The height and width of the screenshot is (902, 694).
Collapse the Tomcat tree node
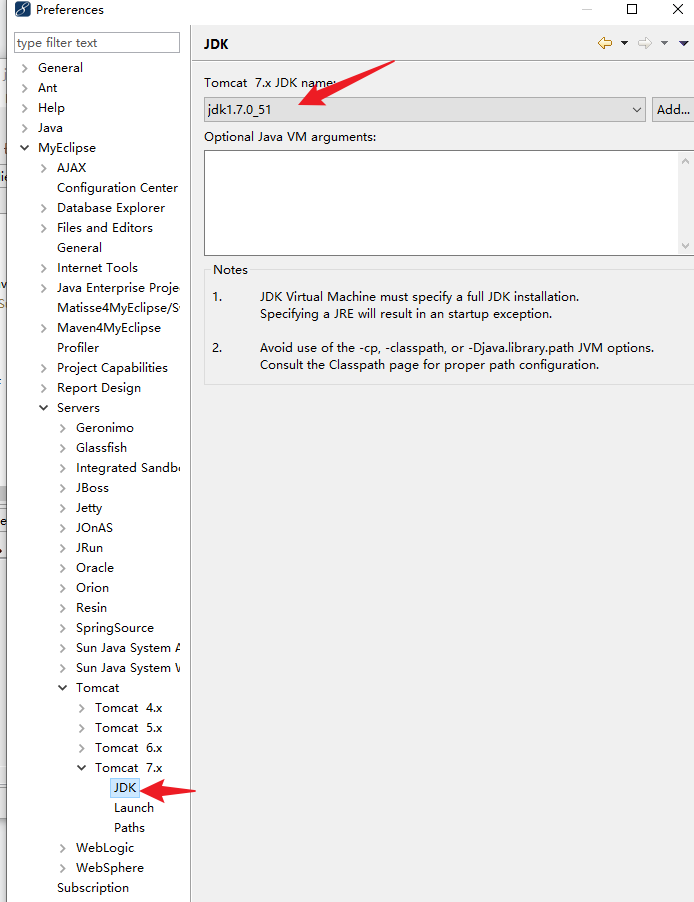point(63,688)
